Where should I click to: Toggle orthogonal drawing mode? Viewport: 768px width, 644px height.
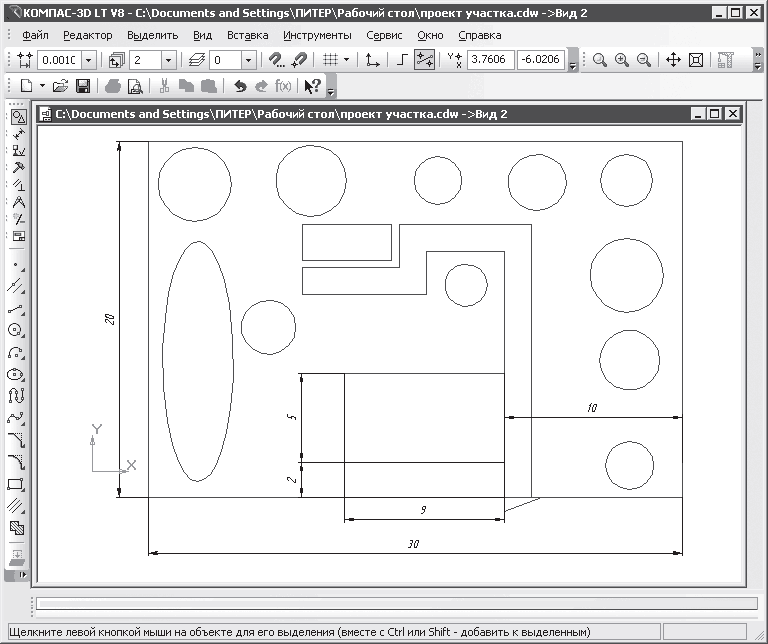(x=402, y=60)
